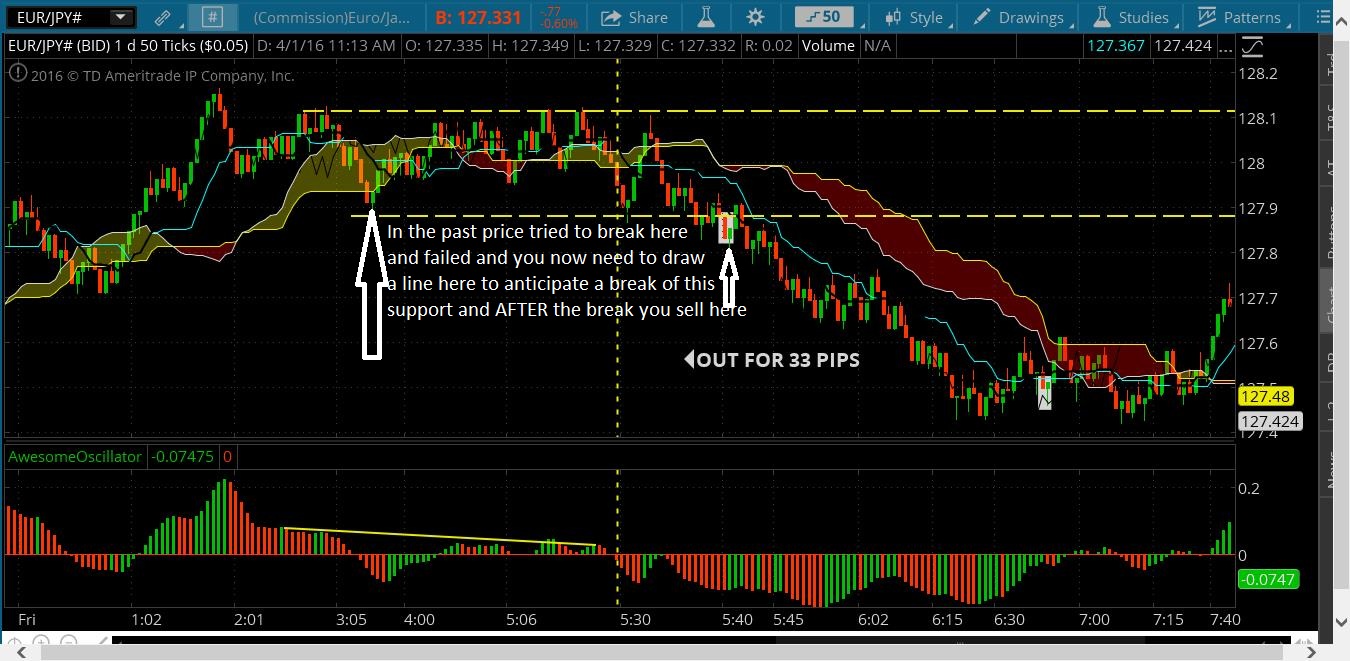Screen dimensions: 1350x661
Task: Click the zoom-in plus icon below chart
Action: 40,642
